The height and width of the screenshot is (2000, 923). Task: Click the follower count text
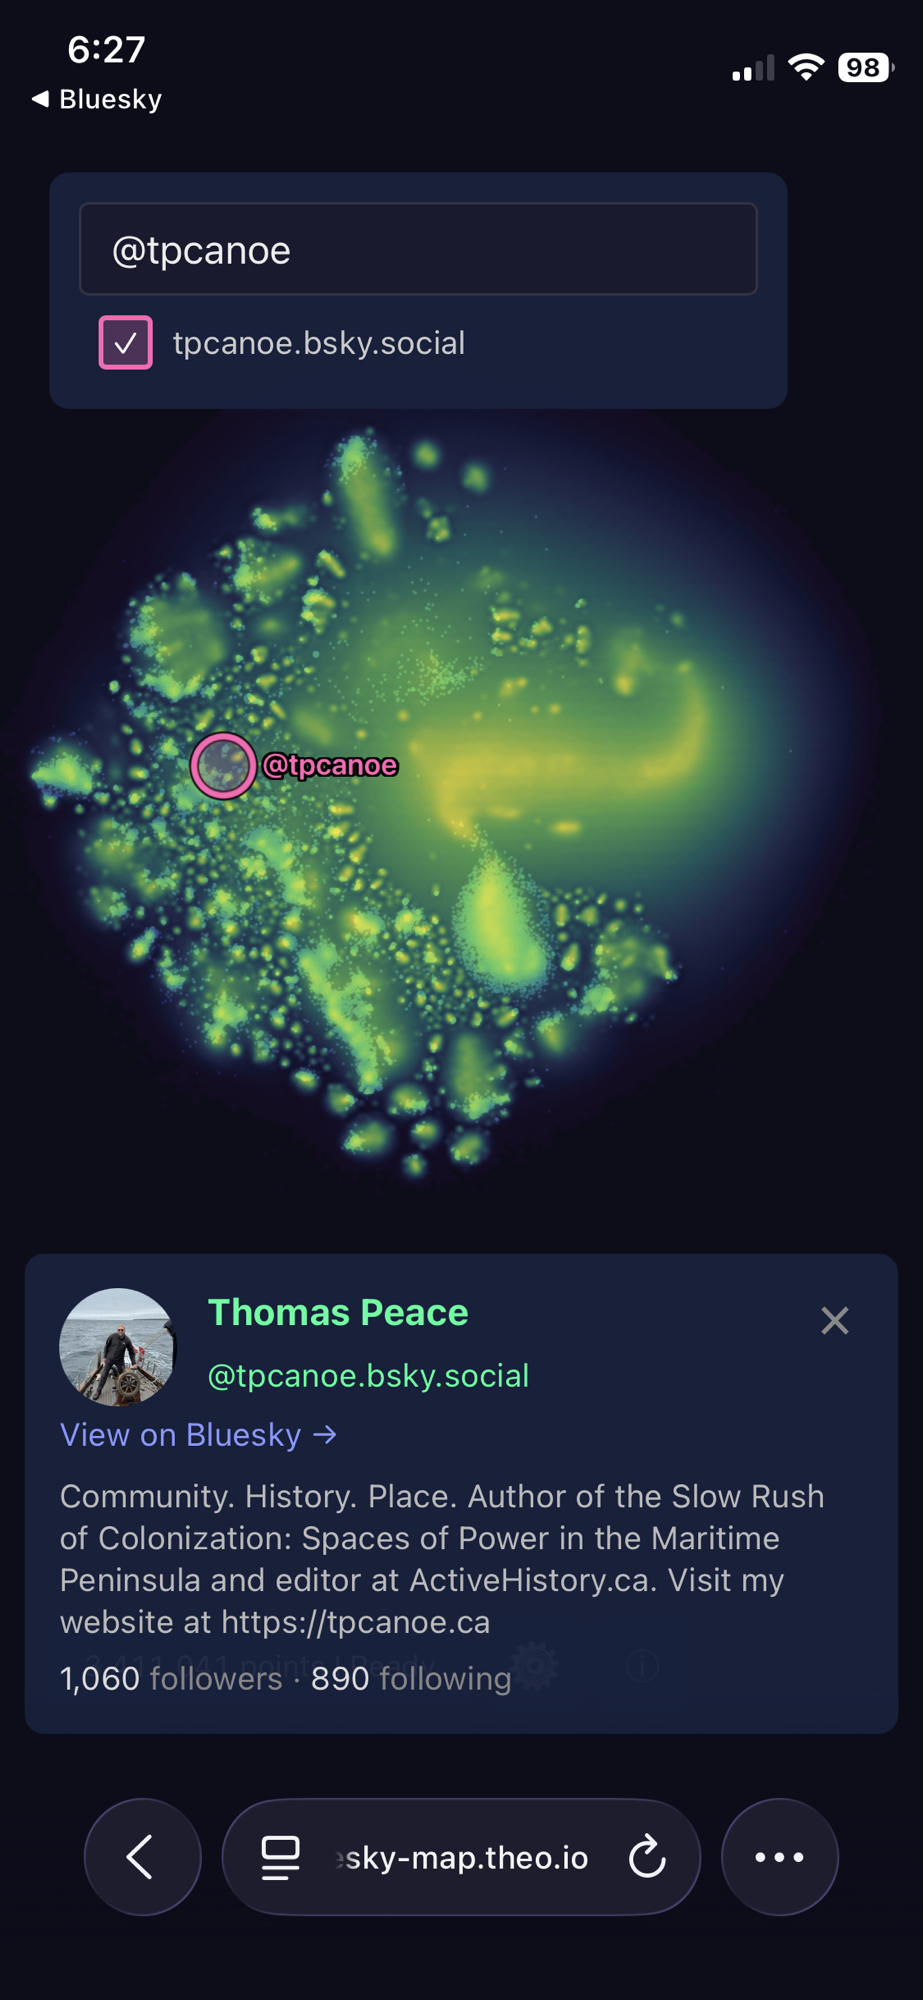171,1678
